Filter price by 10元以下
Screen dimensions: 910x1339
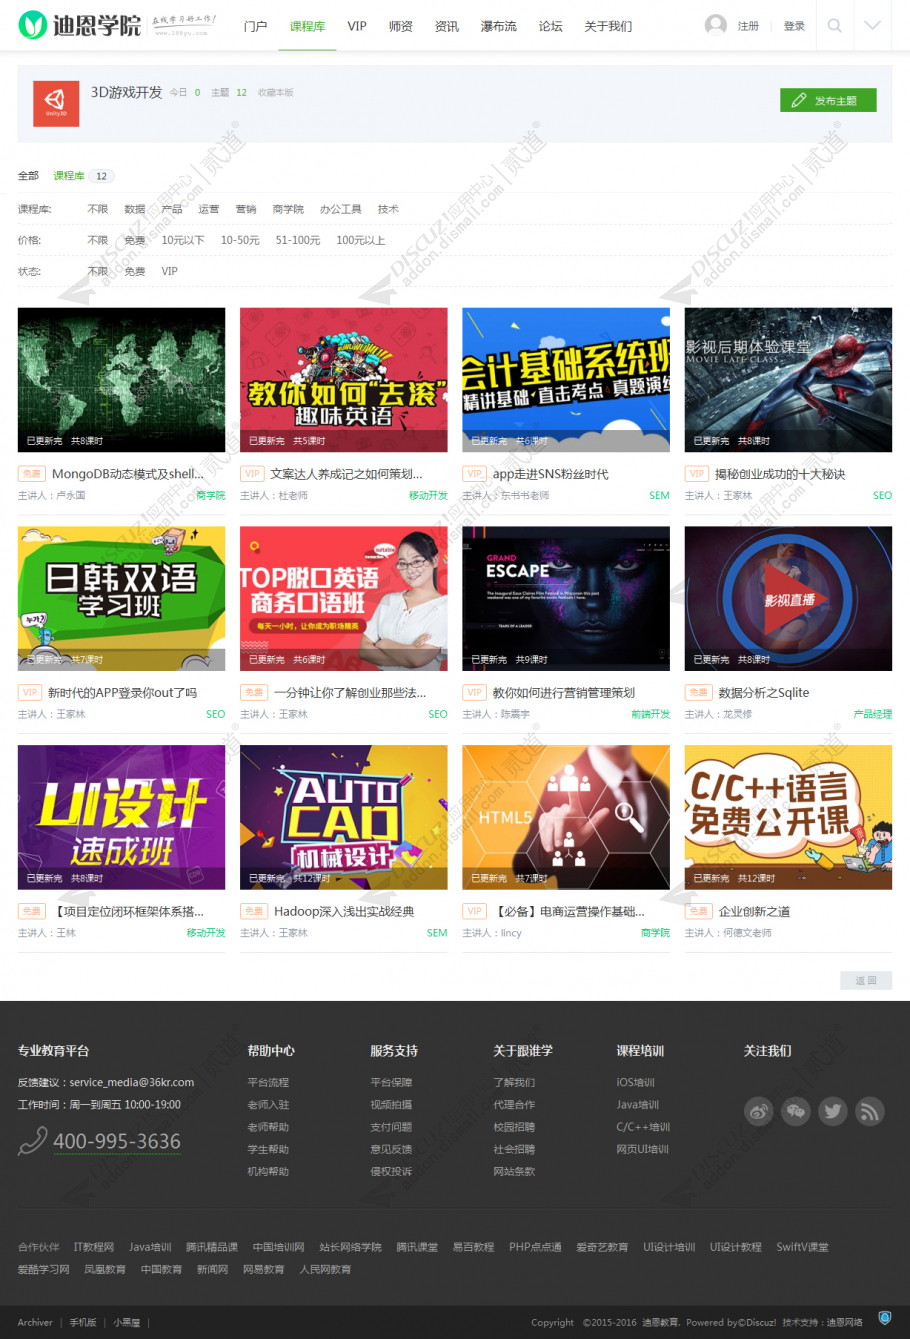[183, 240]
